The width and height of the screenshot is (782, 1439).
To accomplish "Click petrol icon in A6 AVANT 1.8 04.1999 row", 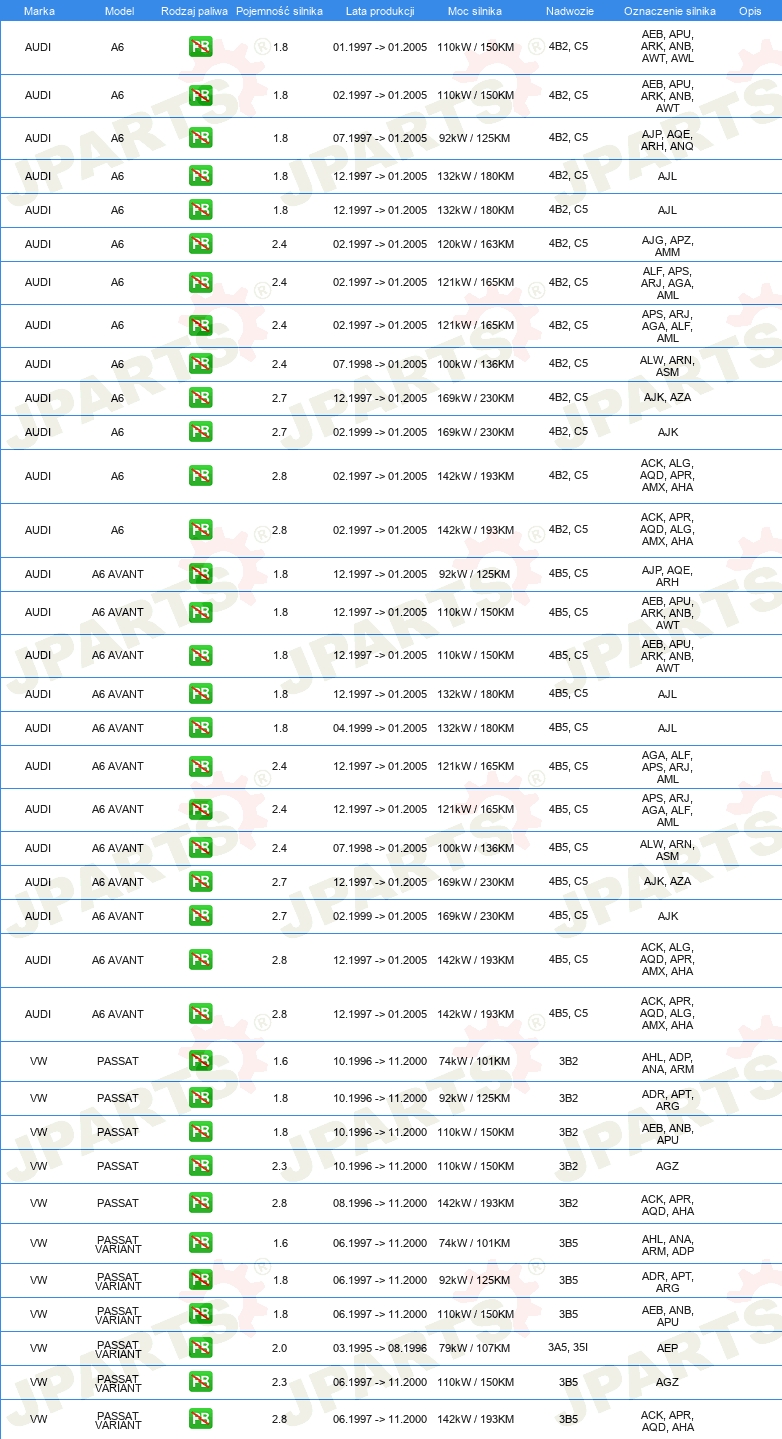I will click(200, 728).
